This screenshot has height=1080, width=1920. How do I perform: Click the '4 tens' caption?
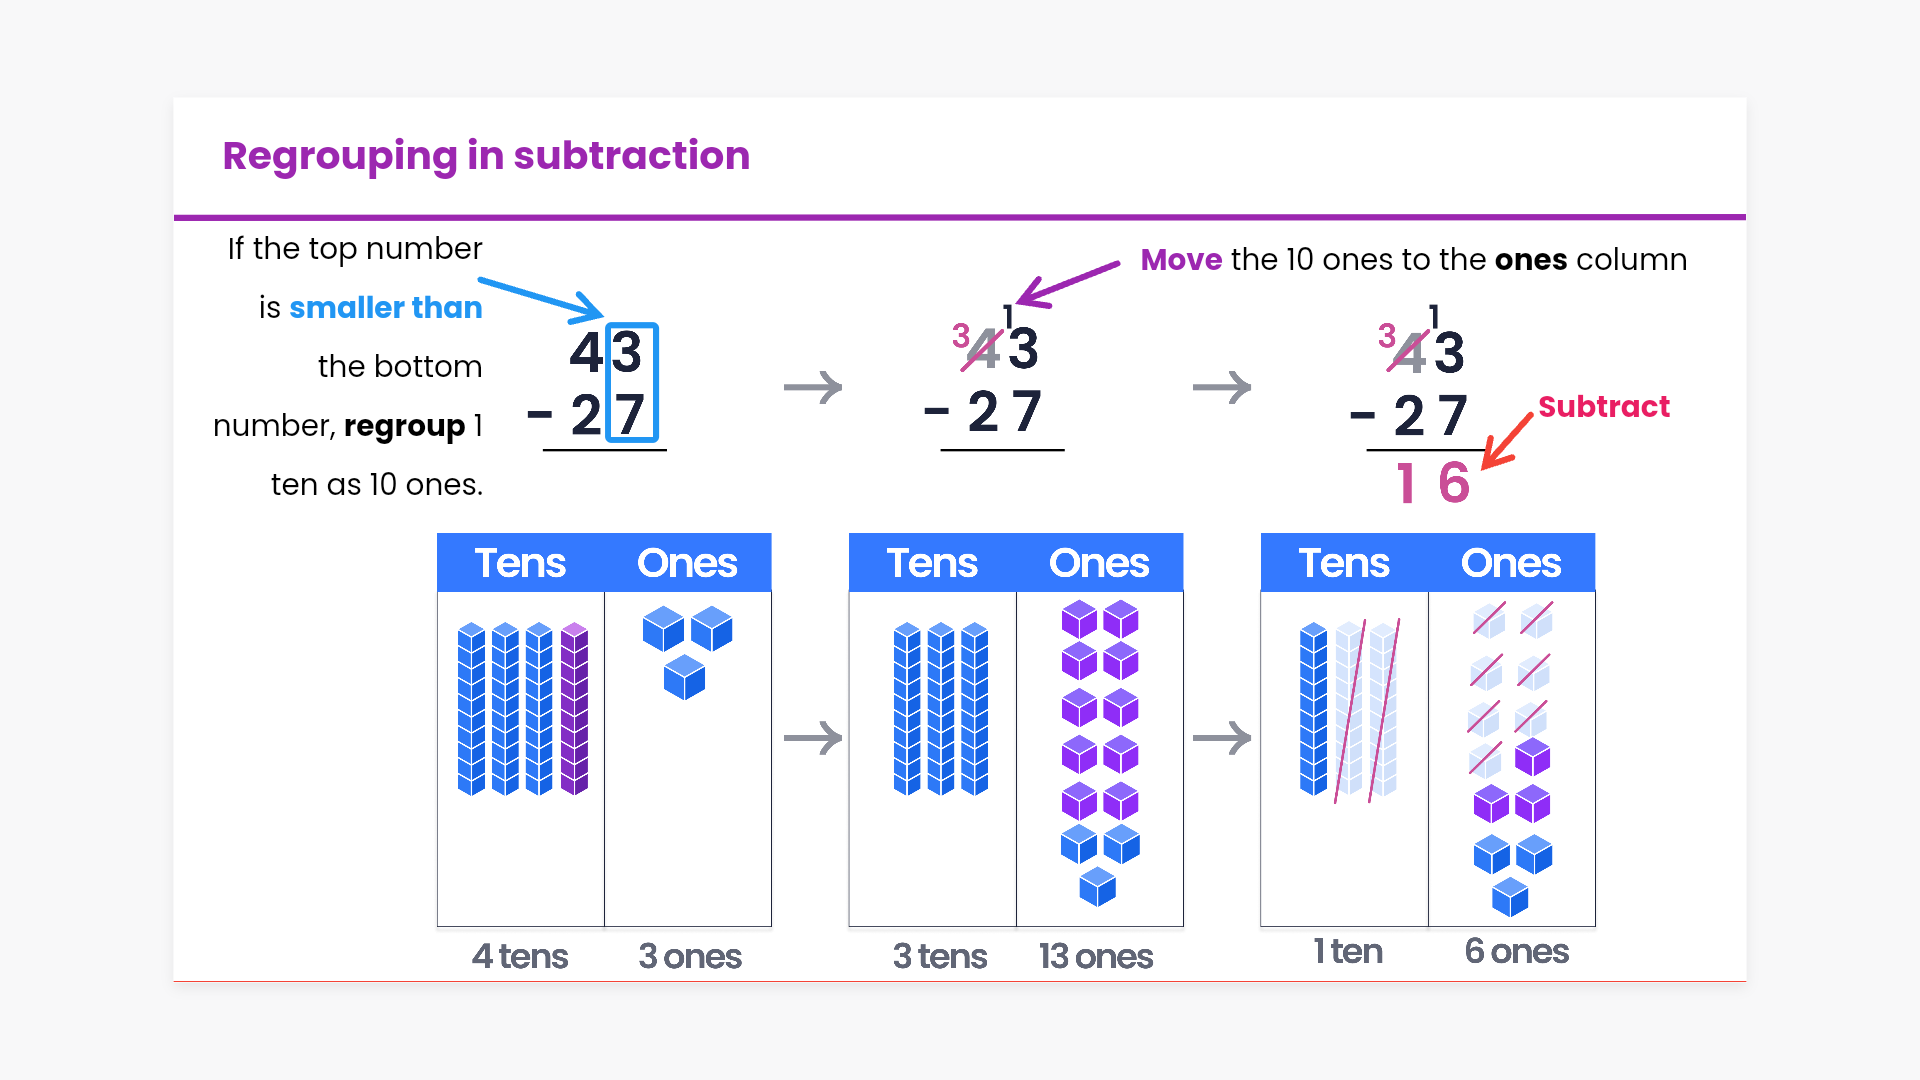520,957
